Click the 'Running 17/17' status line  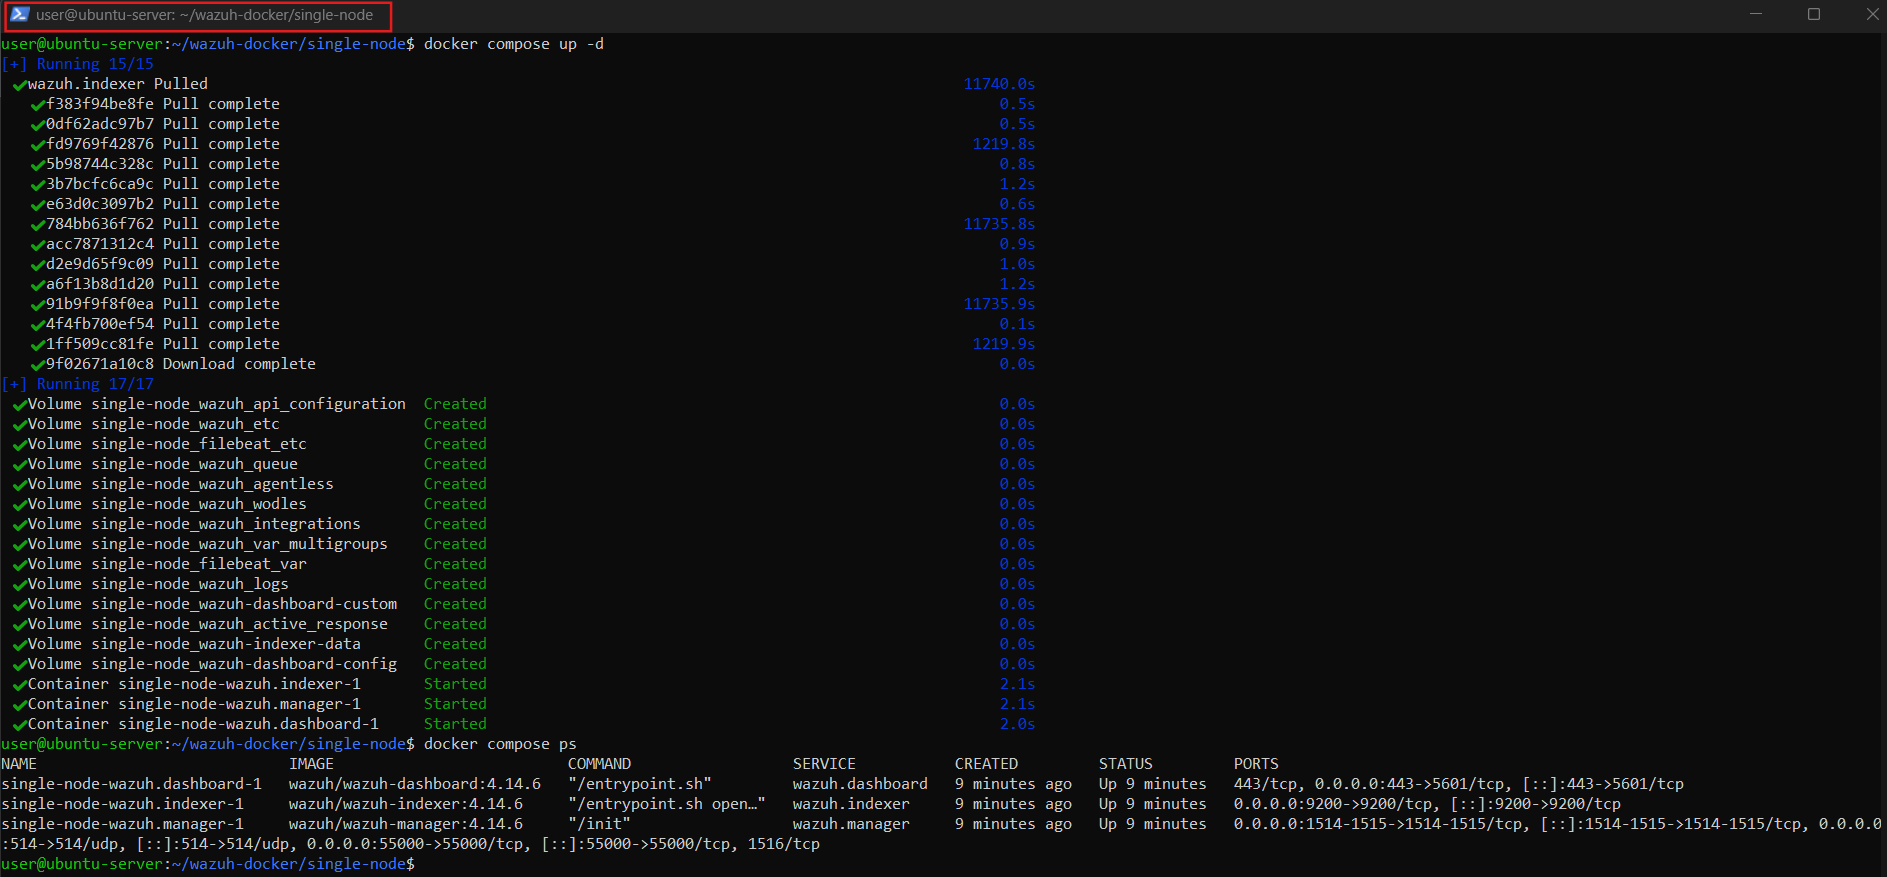pos(78,384)
